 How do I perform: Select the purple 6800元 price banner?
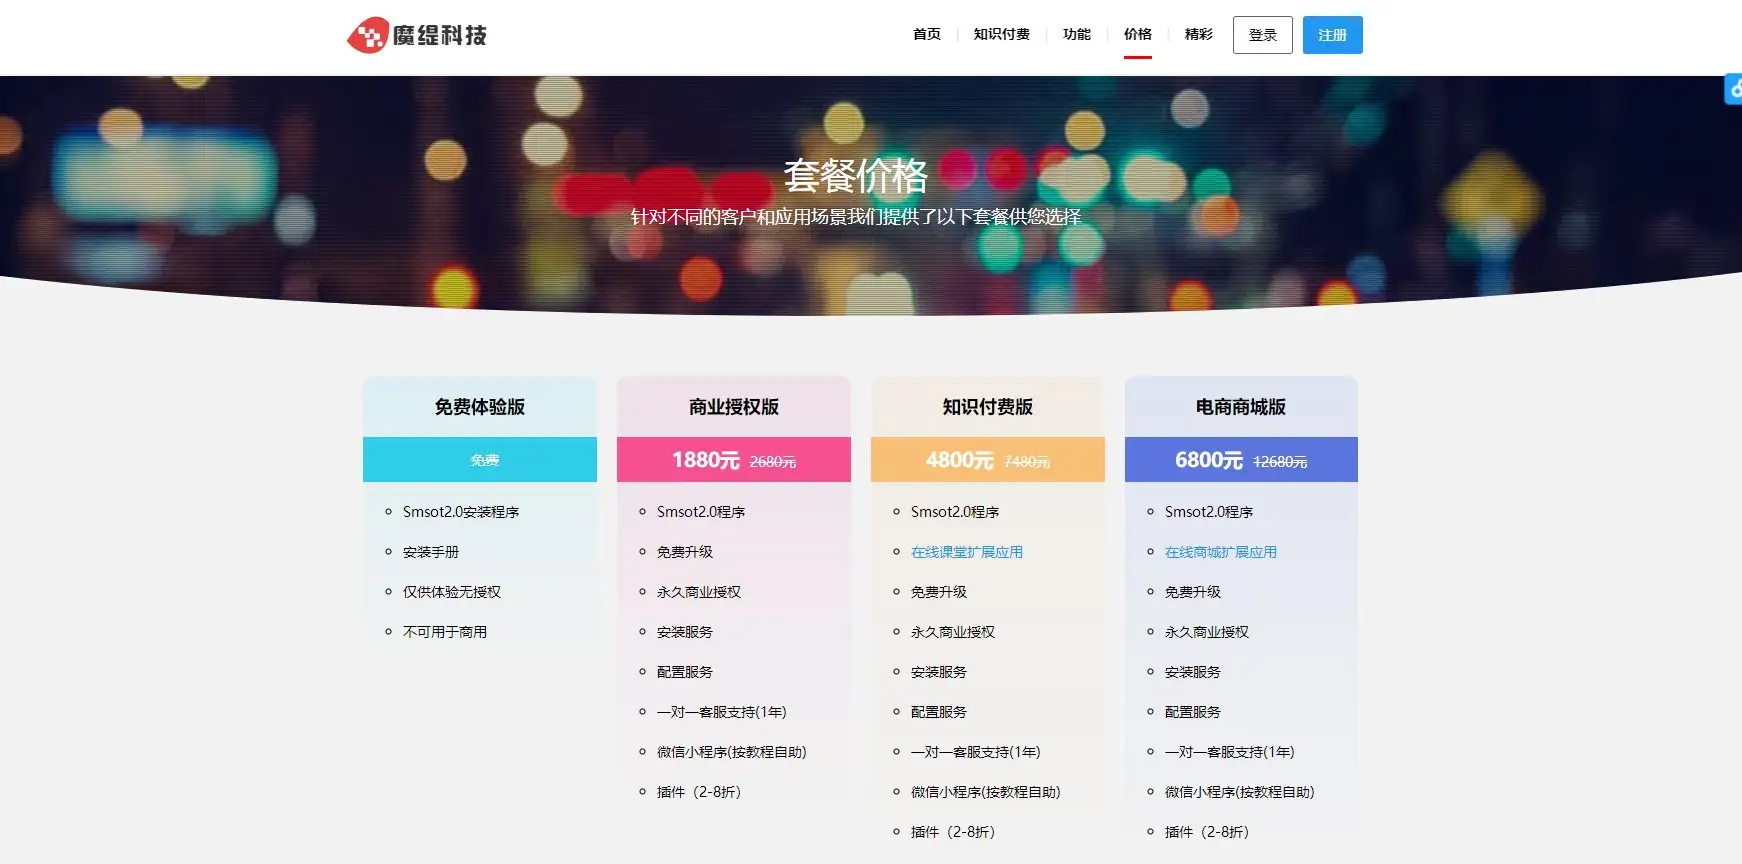tap(1241, 460)
